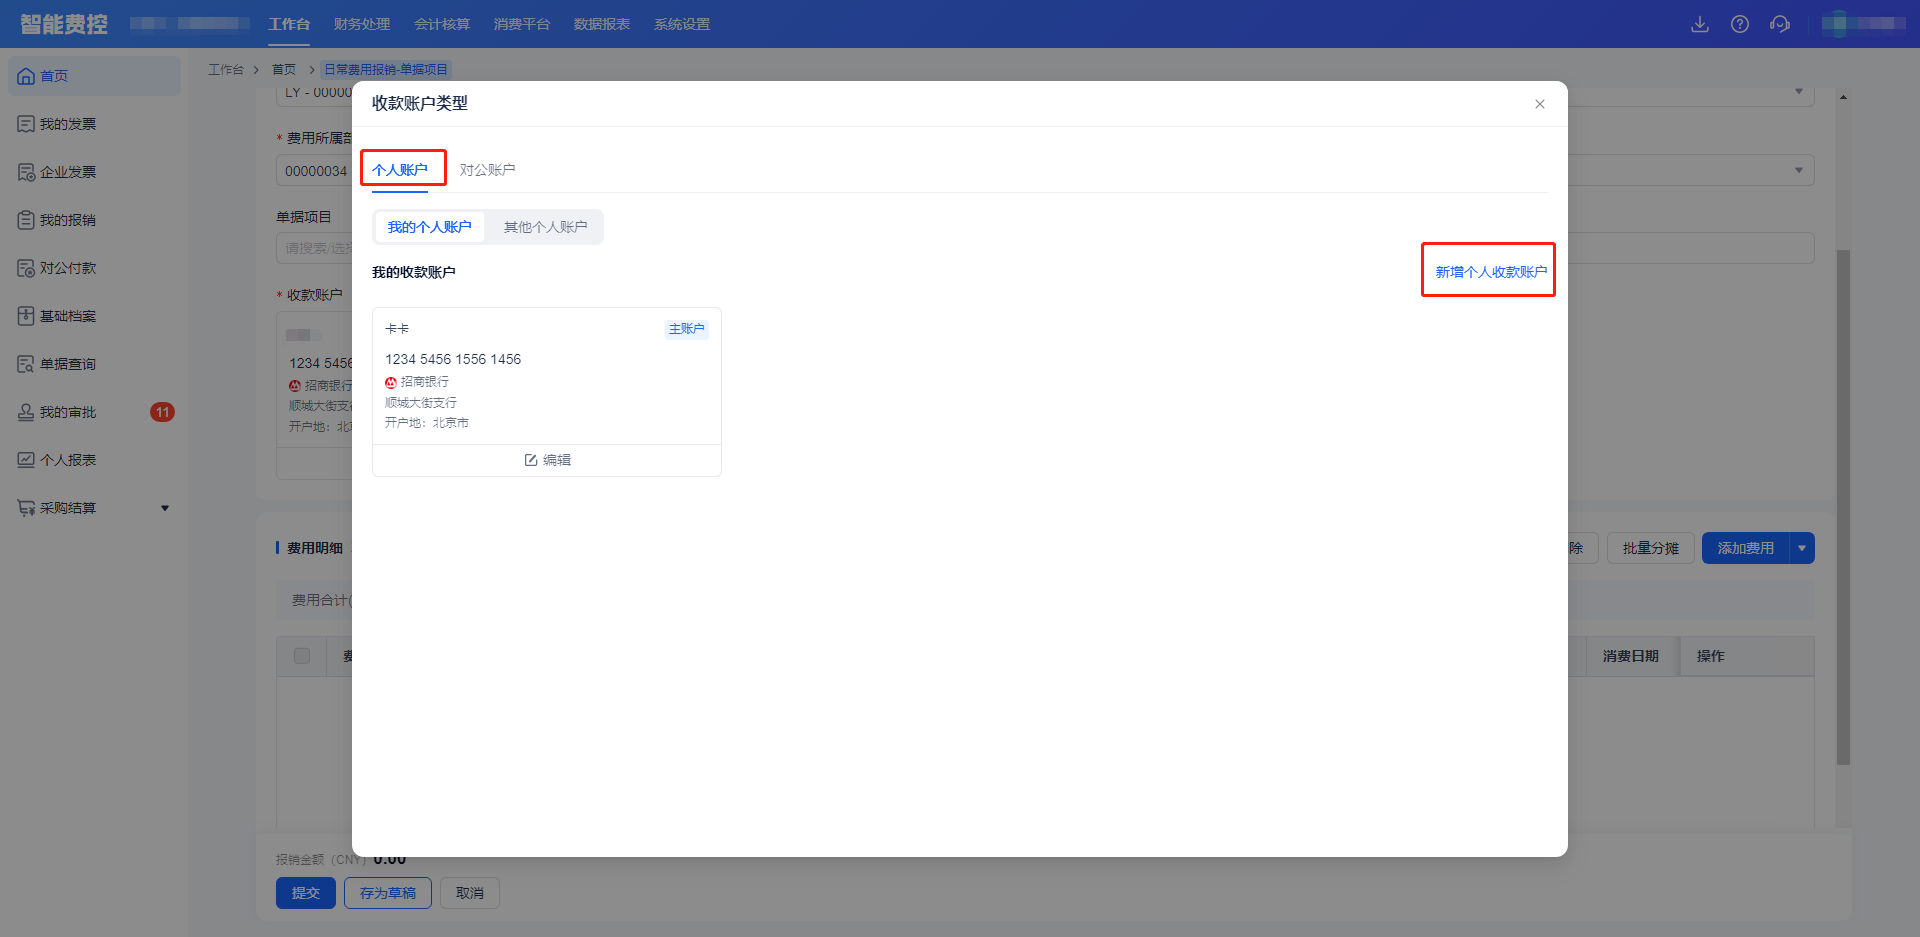Close the 收款账户类型 dialog
Image resolution: width=1920 pixels, height=937 pixels.
pyautogui.click(x=1540, y=104)
